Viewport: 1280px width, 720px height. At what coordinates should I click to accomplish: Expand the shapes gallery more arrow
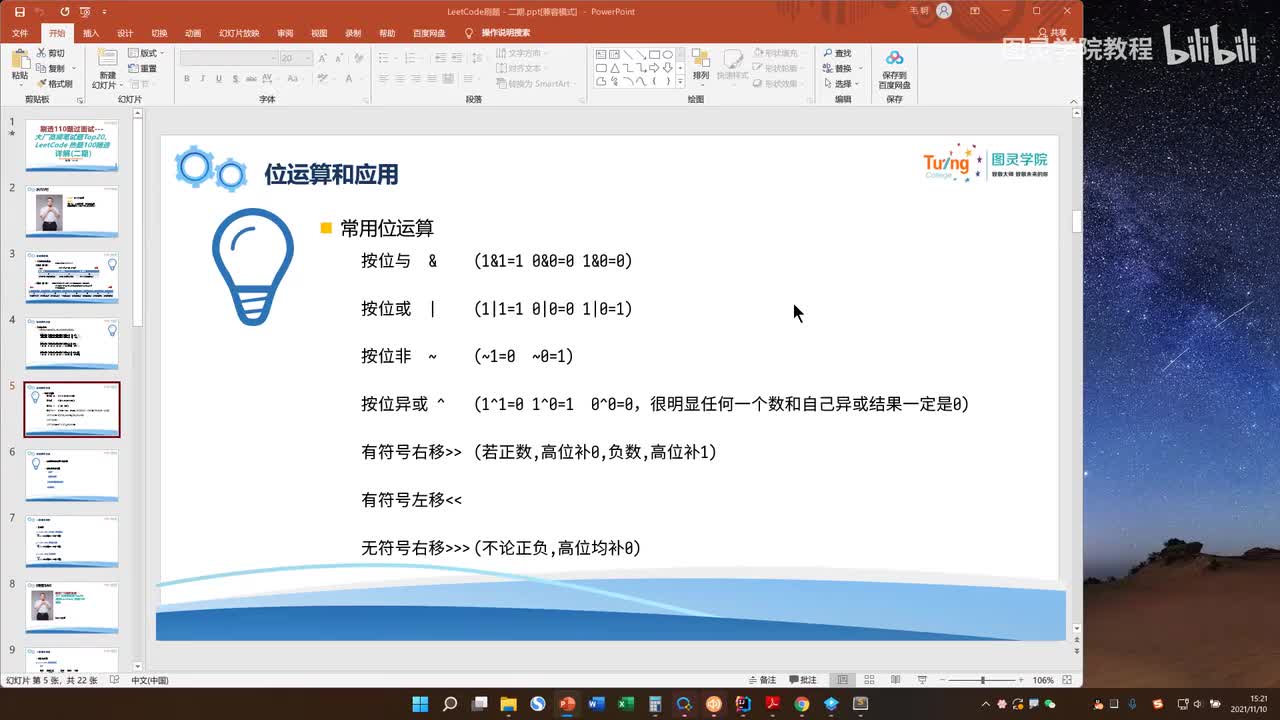point(681,82)
